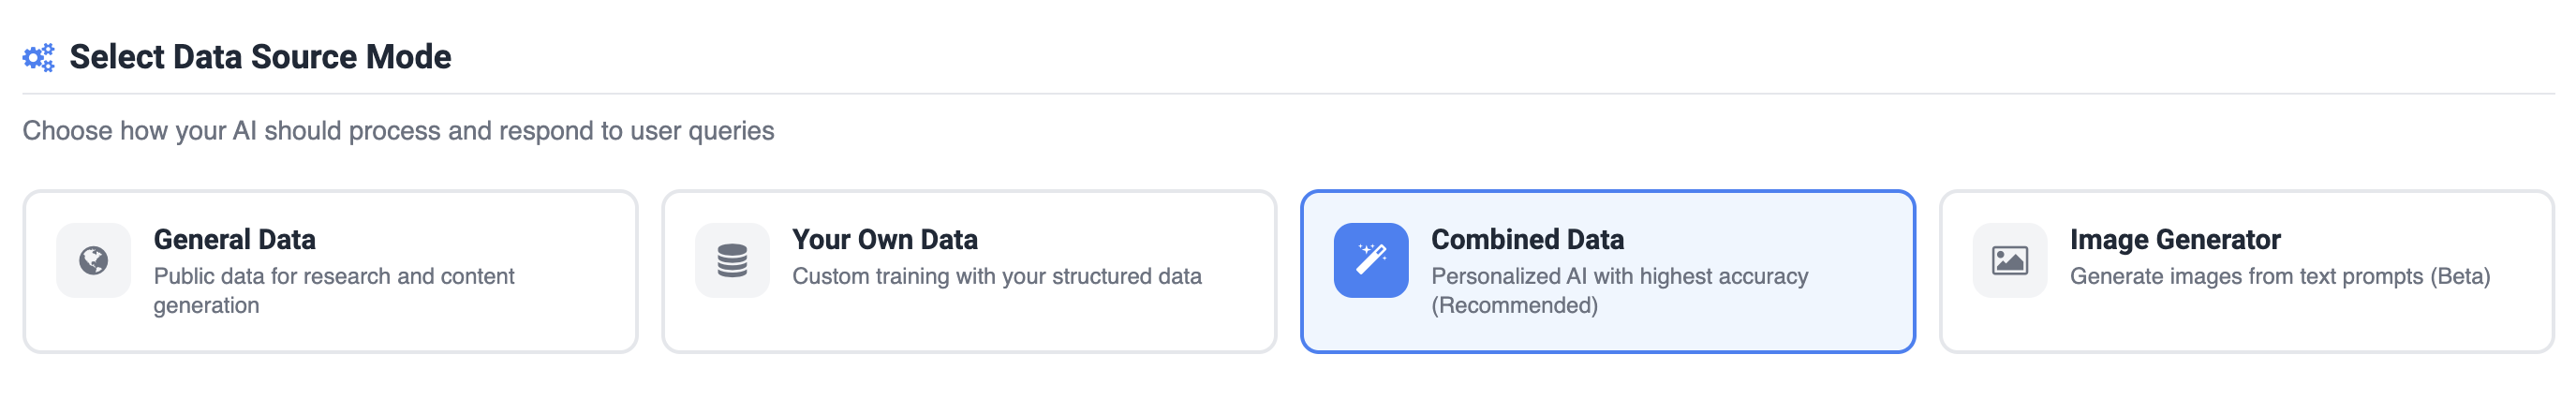Click 'Public data for research' description
The width and height of the screenshot is (2576, 399).
333,277
